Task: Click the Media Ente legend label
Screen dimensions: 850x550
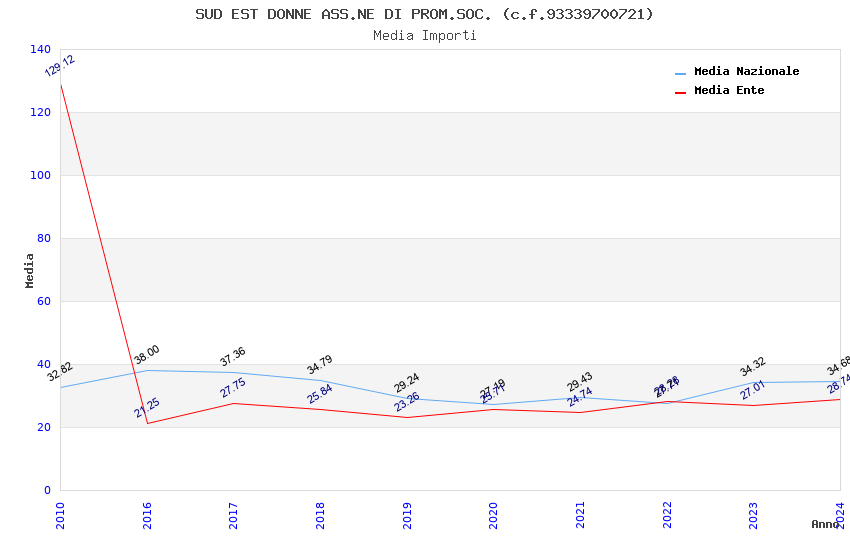Action: coord(729,90)
